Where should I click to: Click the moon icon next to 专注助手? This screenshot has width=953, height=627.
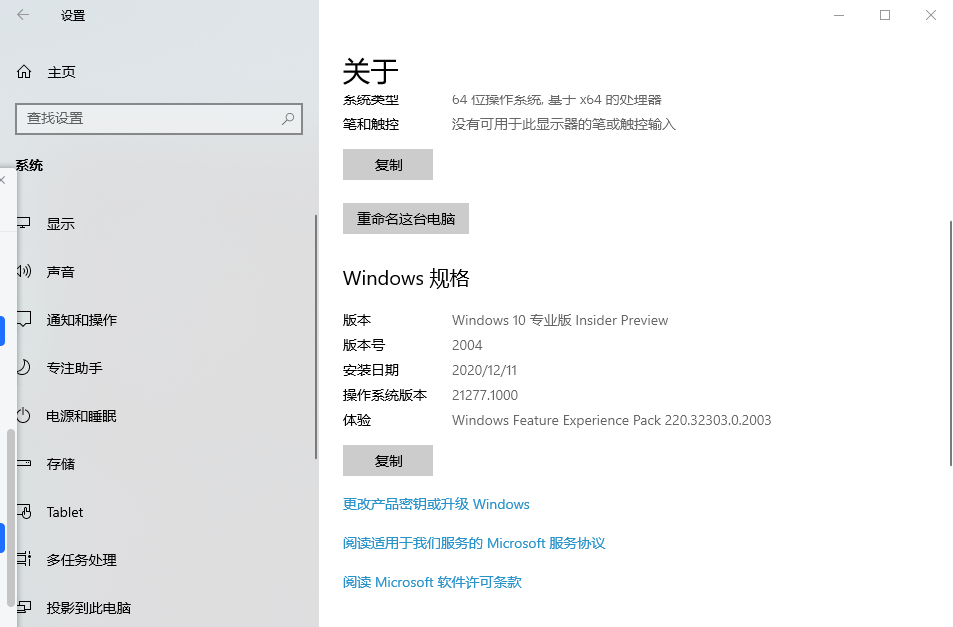24,367
